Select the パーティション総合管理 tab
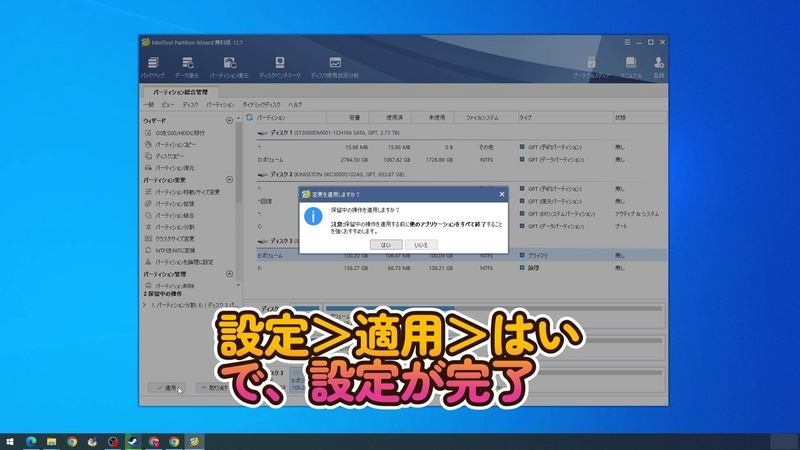The height and width of the screenshot is (450, 800). coord(181,92)
